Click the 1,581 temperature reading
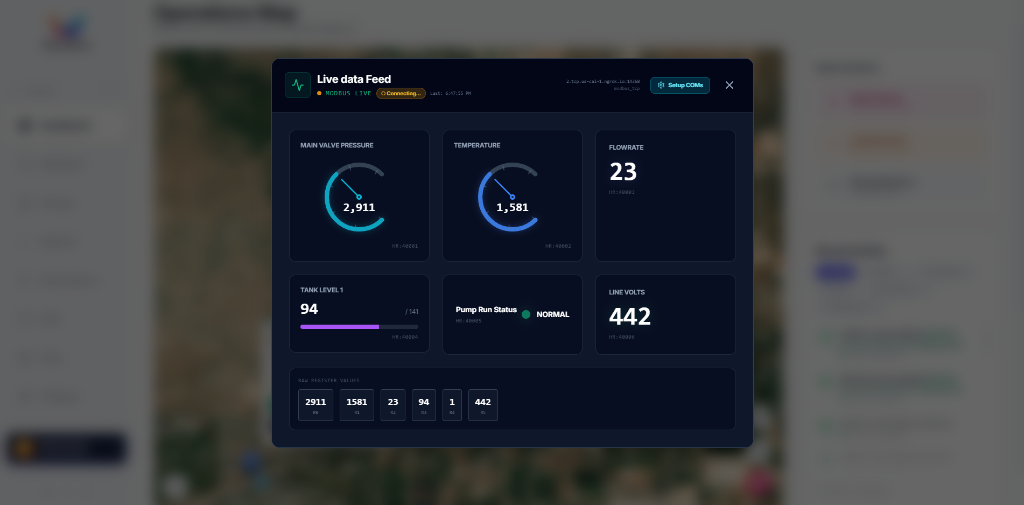Screen dimensions: 1024x505 pyautogui.click(x=513, y=208)
